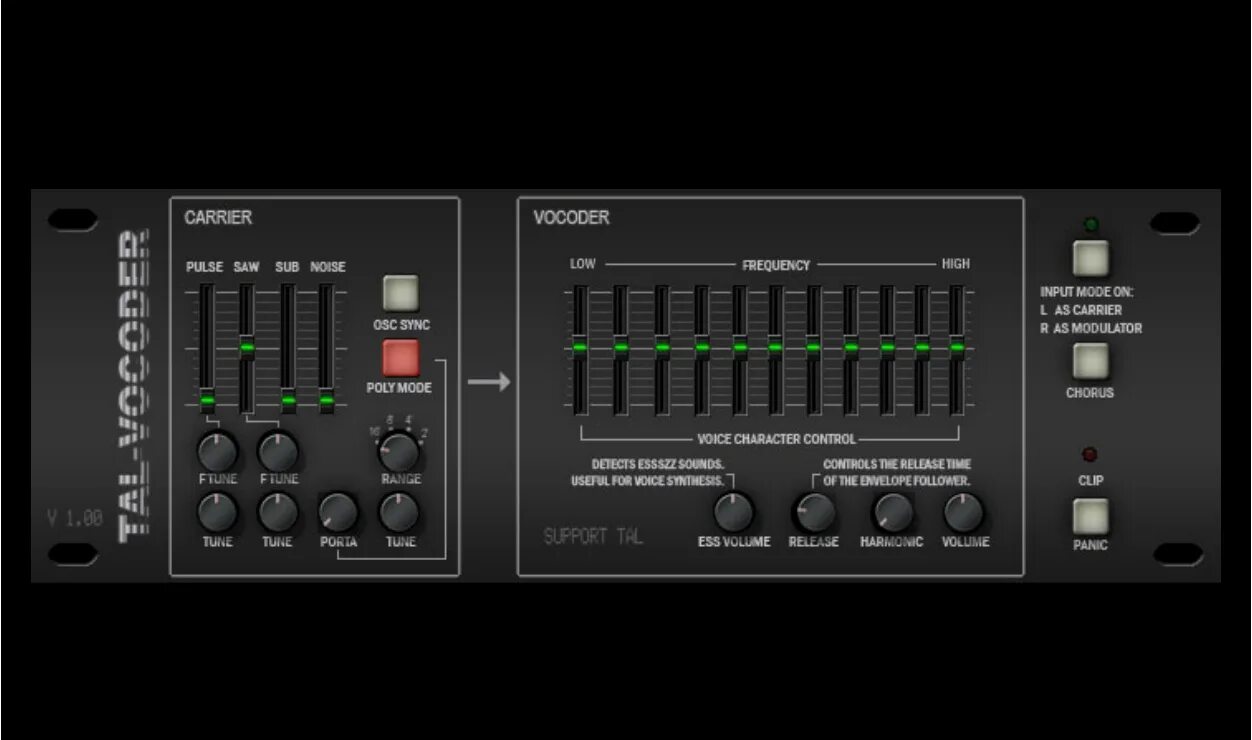Click the third vocoder band slider from LOW
This screenshot has width=1252, height=740.
(661, 348)
